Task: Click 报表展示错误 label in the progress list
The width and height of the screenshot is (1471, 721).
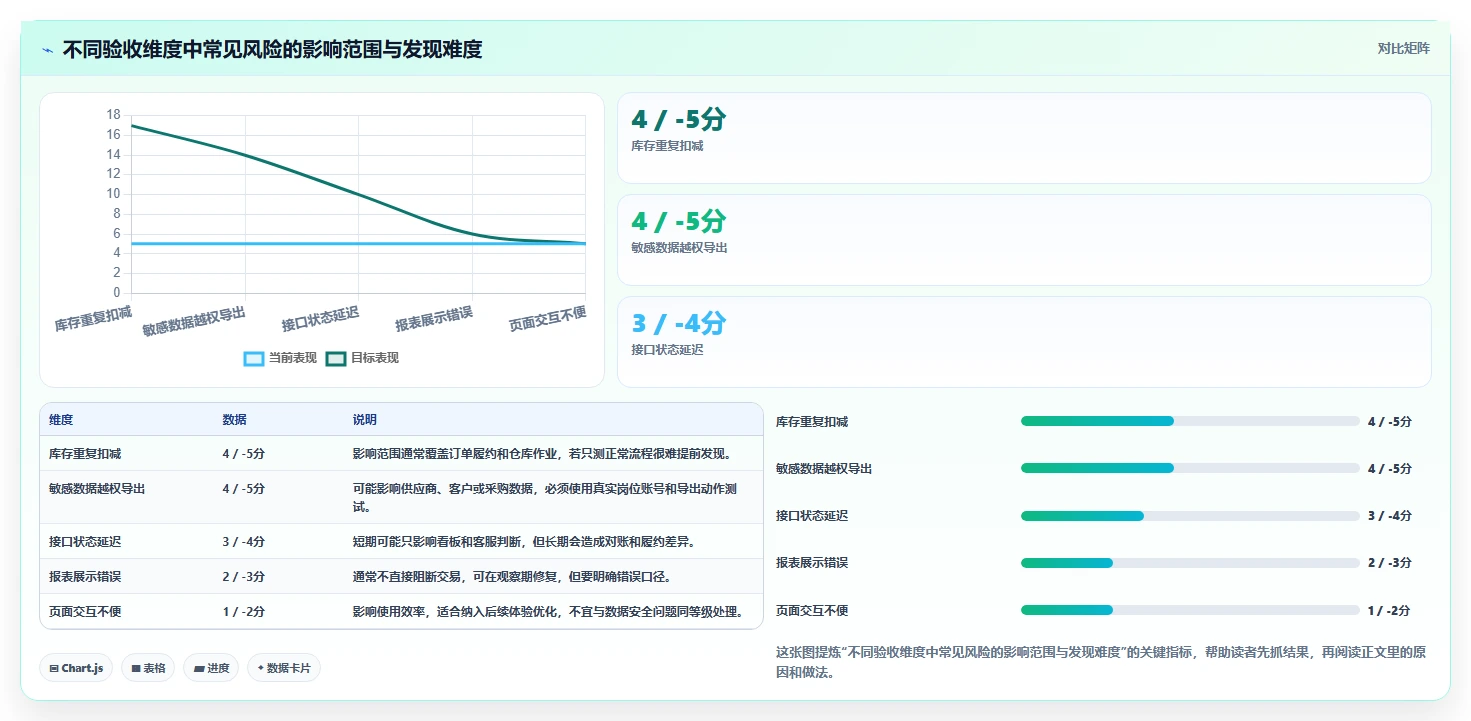Action: 812,563
